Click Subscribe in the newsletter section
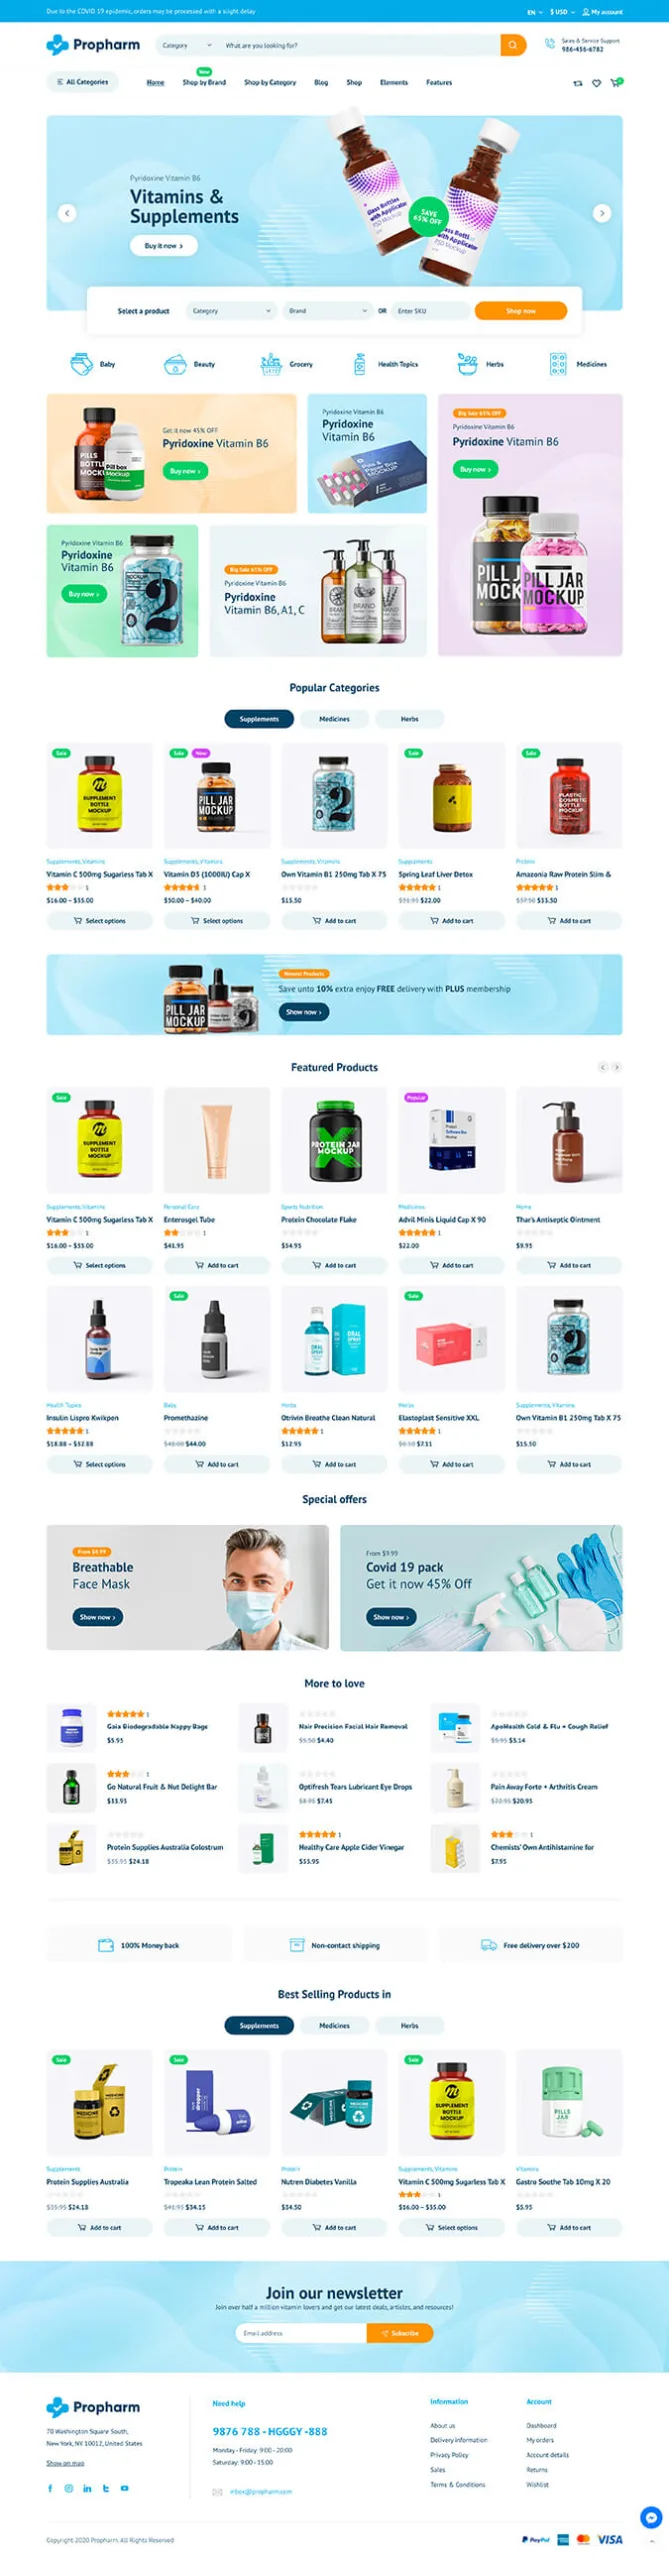 coord(400,2333)
